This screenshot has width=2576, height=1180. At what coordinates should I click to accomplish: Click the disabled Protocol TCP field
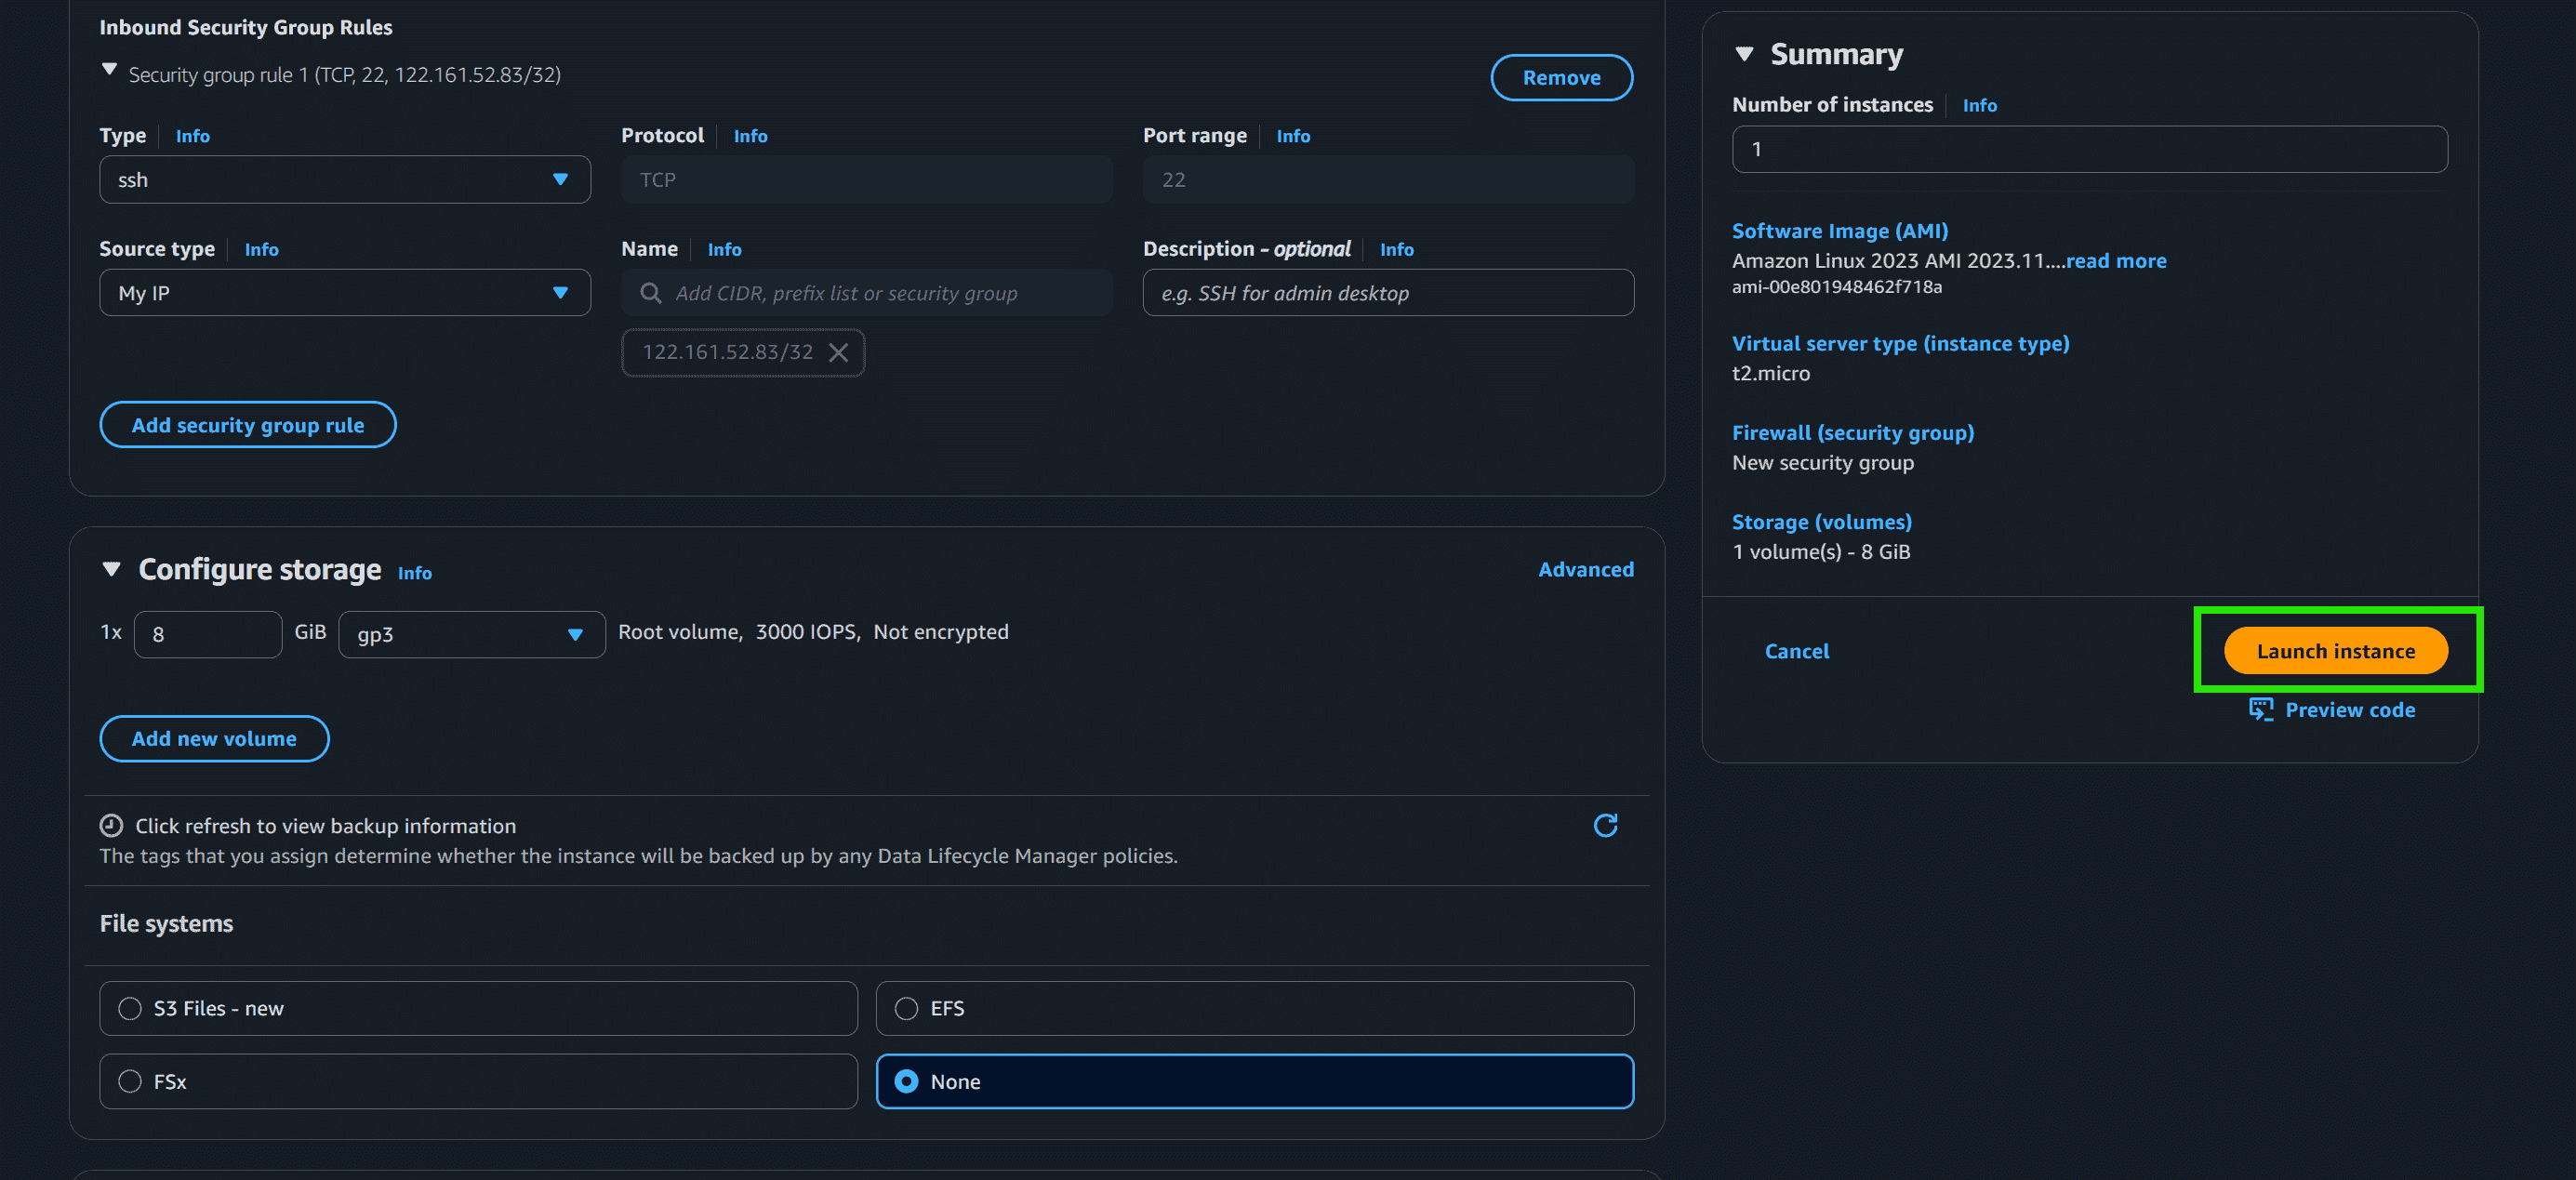[866, 180]
